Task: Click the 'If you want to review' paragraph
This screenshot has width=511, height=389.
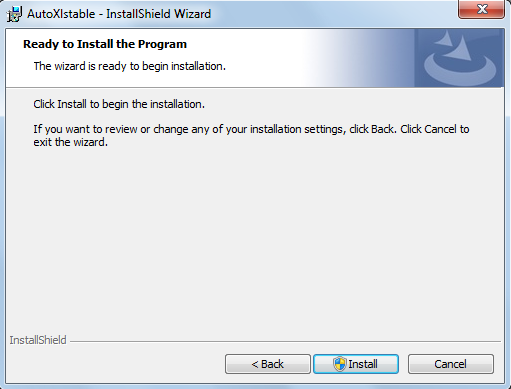Action: (251, 136)
